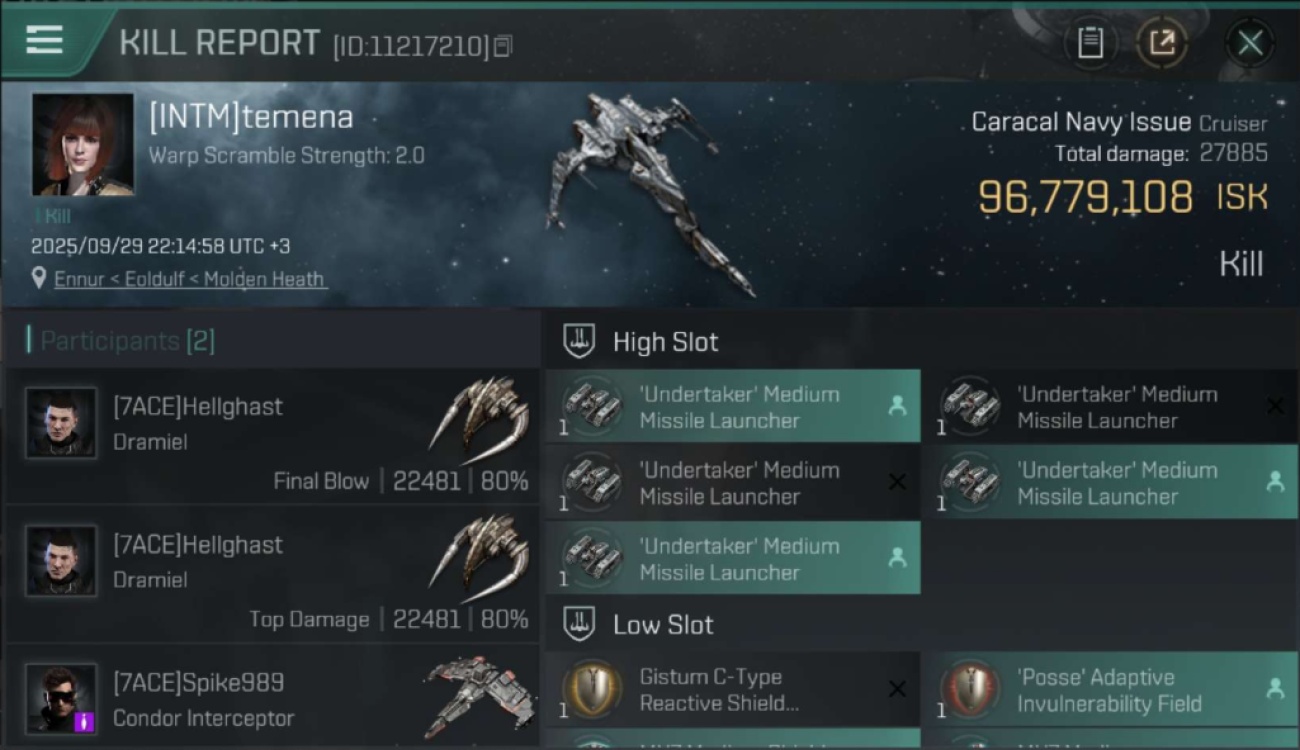Click the Low Slot section icon

coord(579,625)
